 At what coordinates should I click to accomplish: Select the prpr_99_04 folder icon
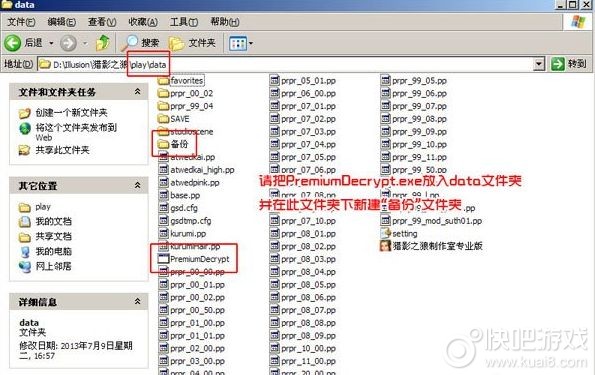163,106
